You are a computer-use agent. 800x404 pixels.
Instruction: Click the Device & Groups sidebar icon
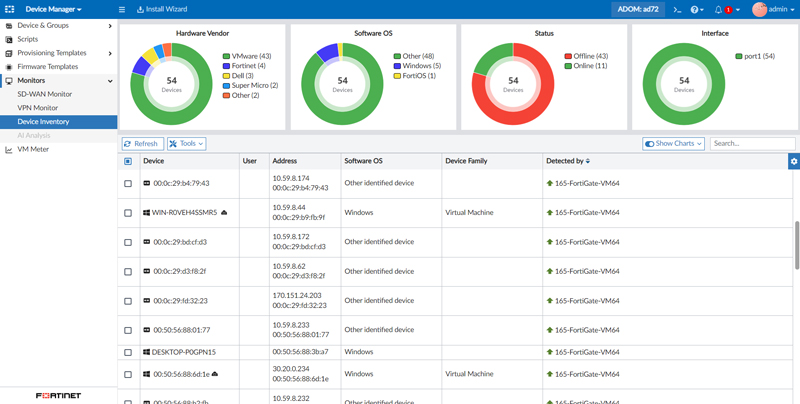pyautogui.click(x=9, y=26)
